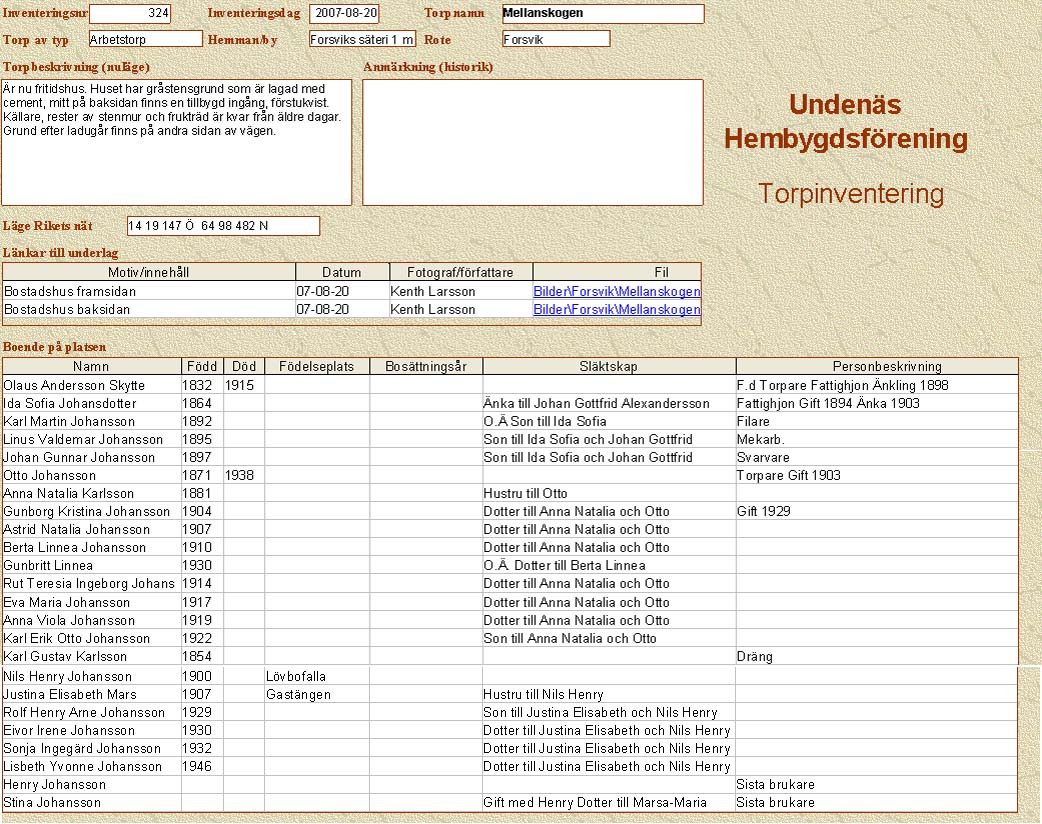Click the Torp namn field Mellanskogen

click(602, 14)
